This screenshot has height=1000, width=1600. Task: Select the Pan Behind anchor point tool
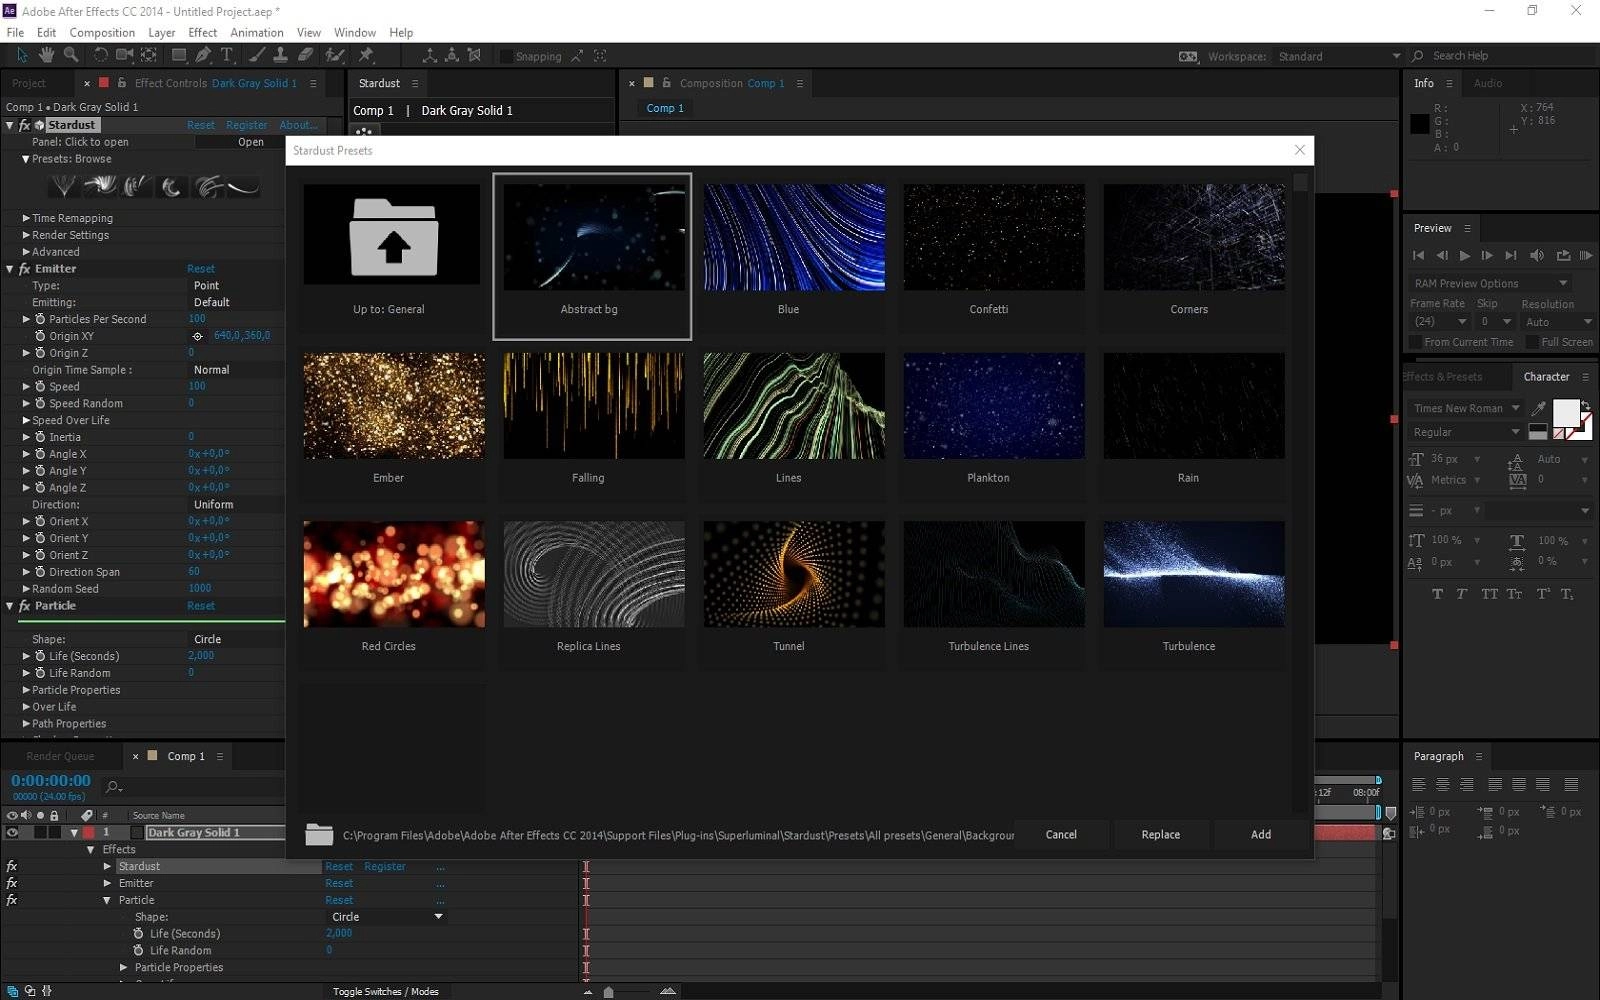pos(149,55)
